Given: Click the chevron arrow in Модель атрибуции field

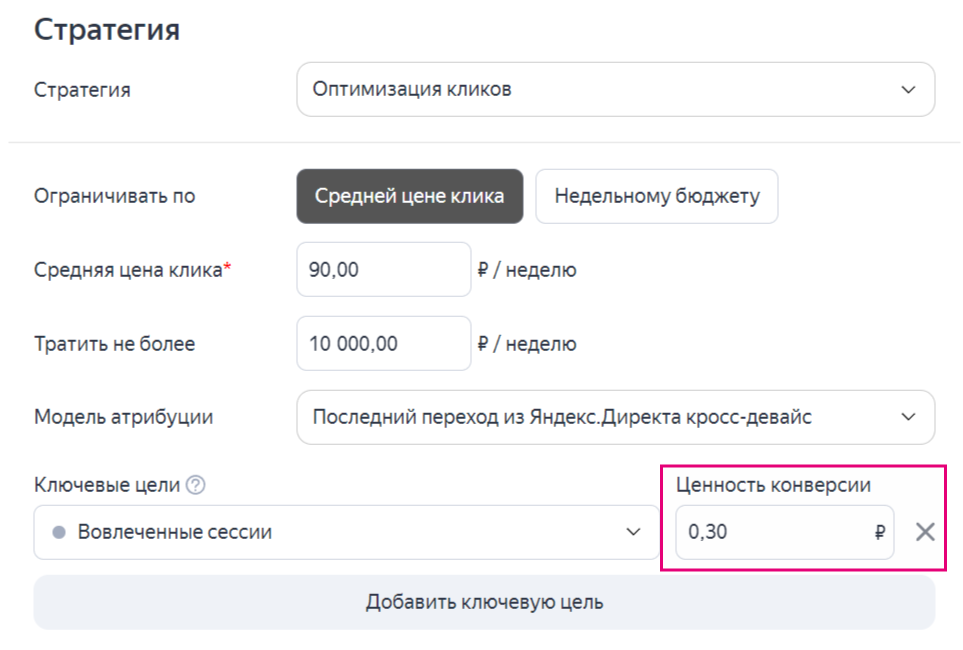Looking at the screenshot, I should 908,417.
